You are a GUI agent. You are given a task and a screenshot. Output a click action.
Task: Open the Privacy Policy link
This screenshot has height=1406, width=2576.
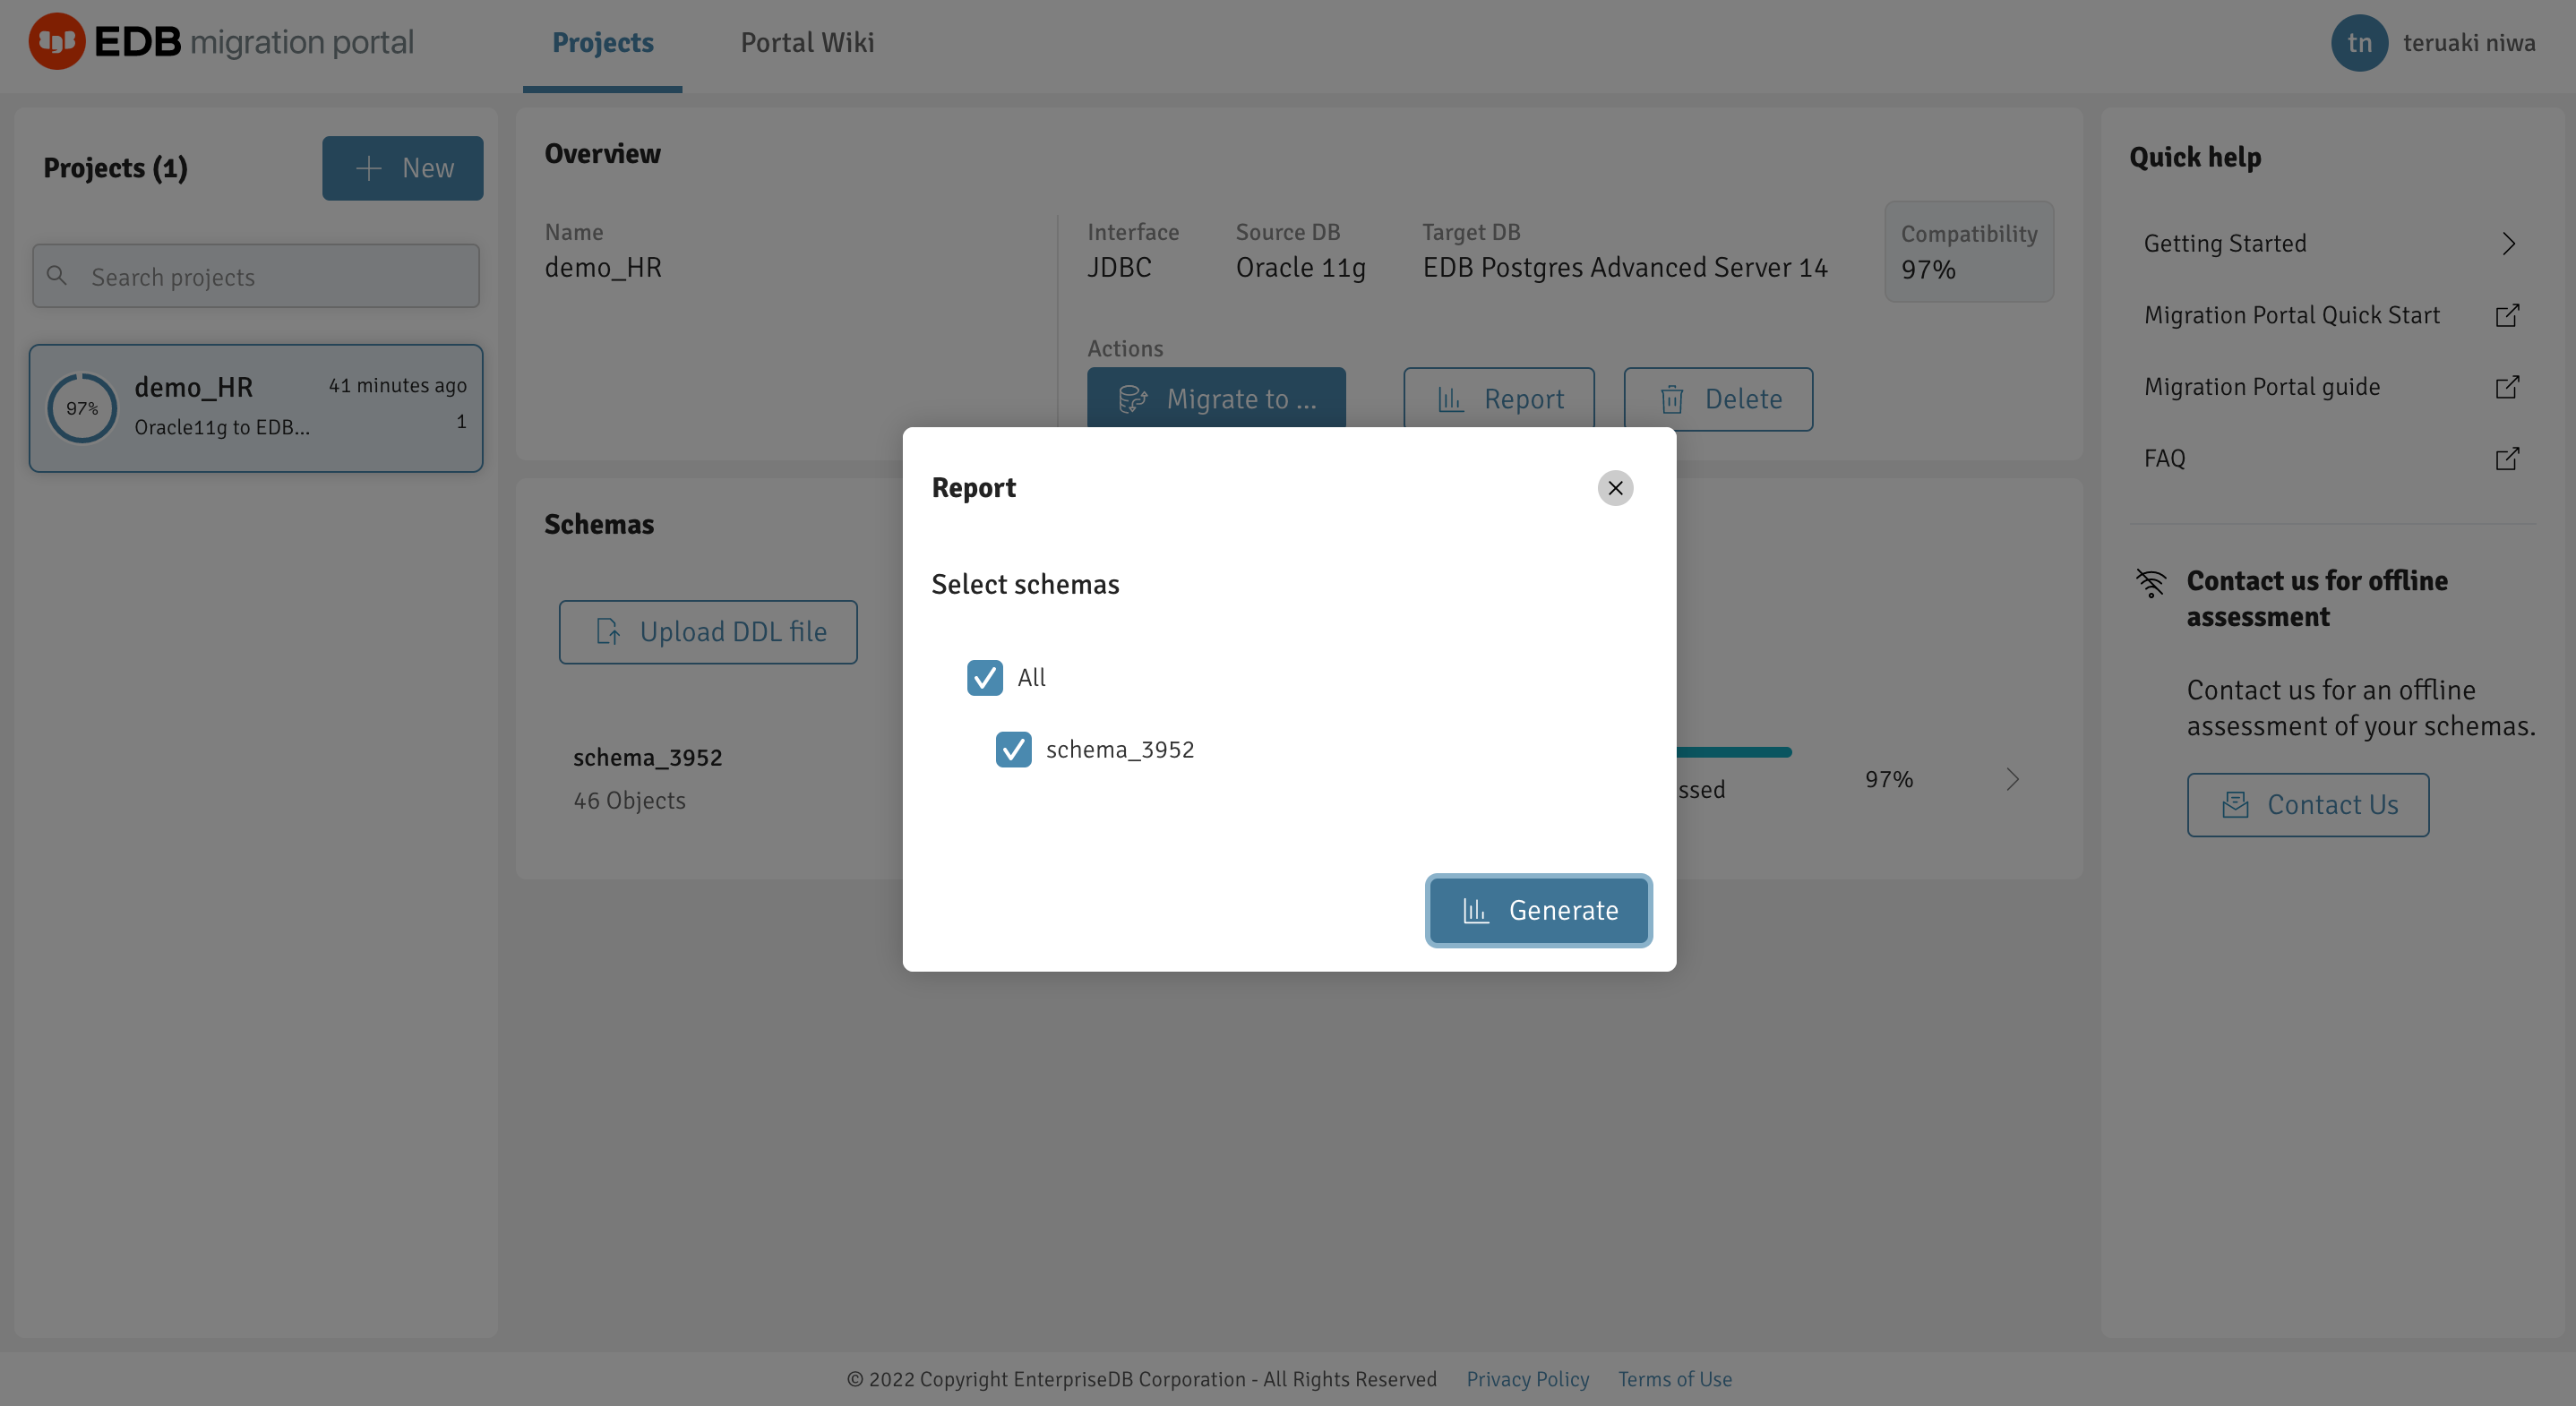click(x=1527, y=1379)
